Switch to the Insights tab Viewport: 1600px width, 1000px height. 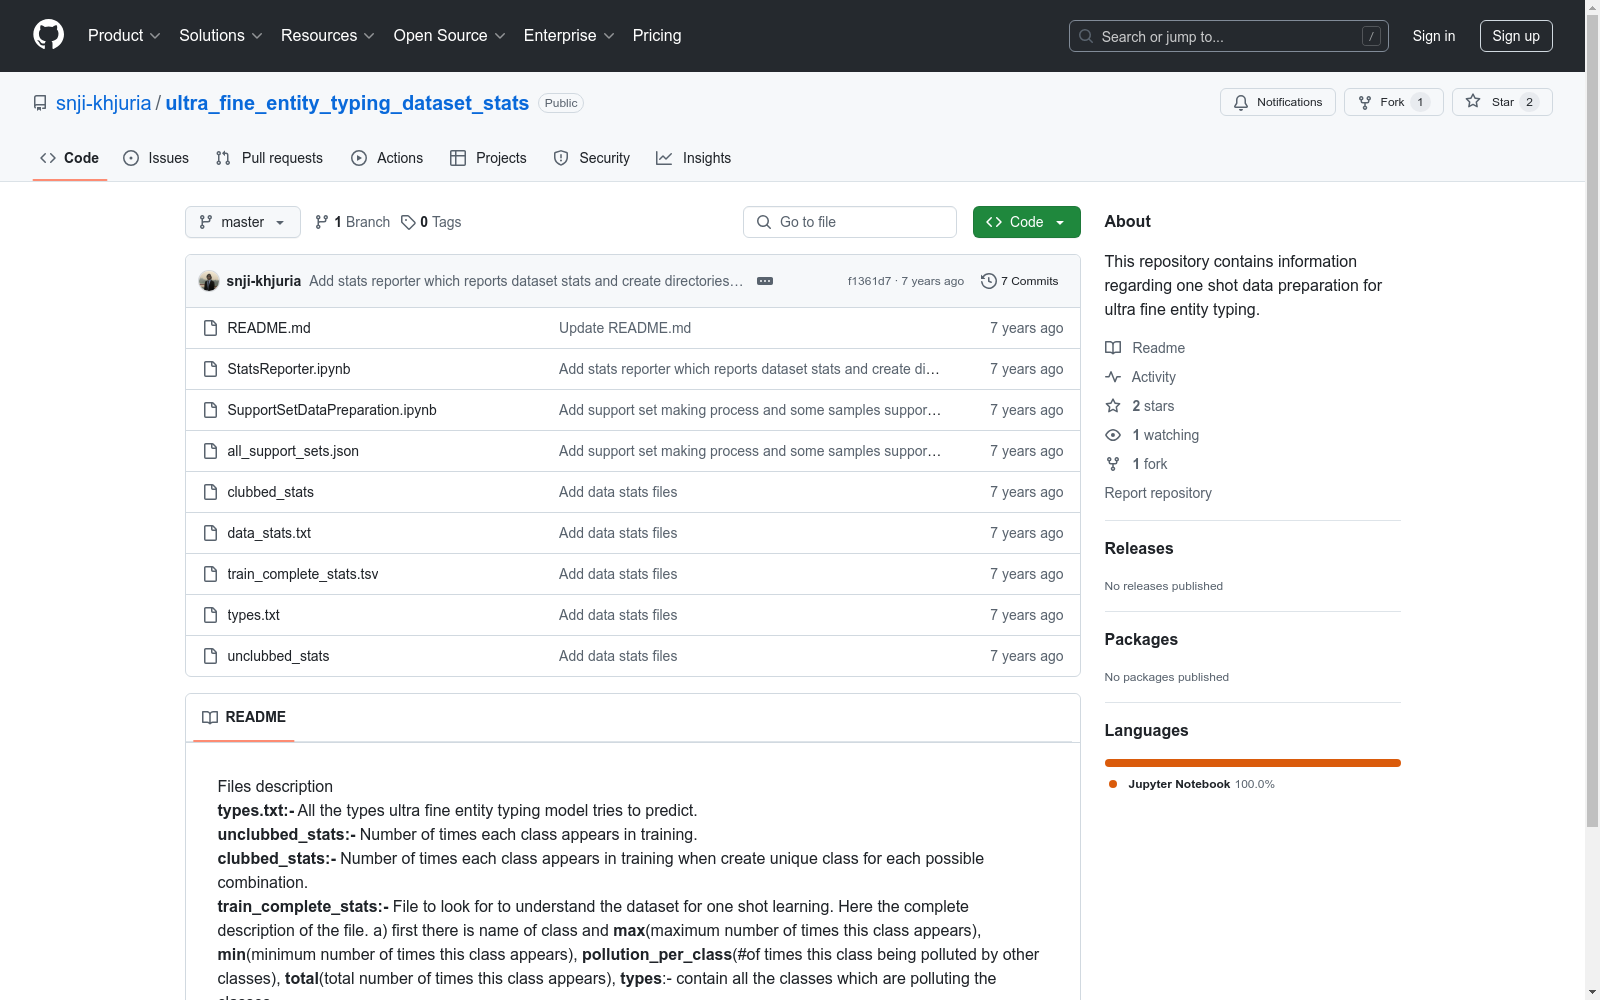coord(694,158)
